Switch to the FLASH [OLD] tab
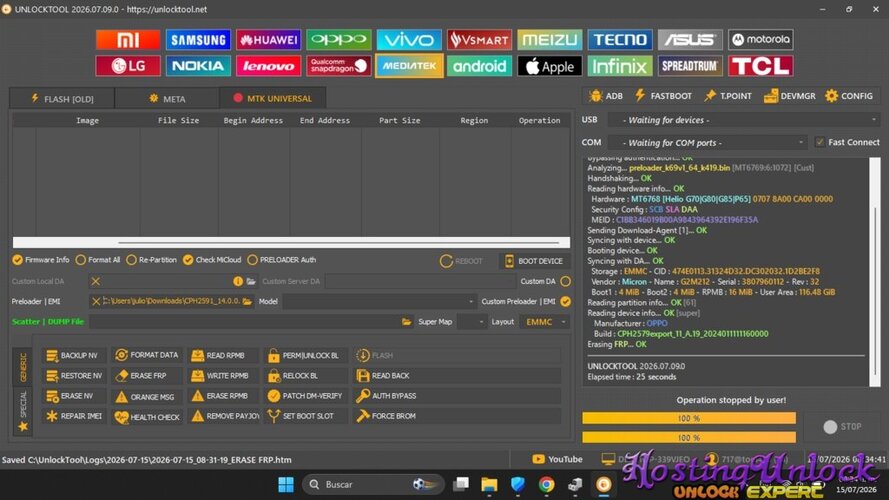Image resolution: width=889 pixels, height=500 pixels. (x=62, y=99)
